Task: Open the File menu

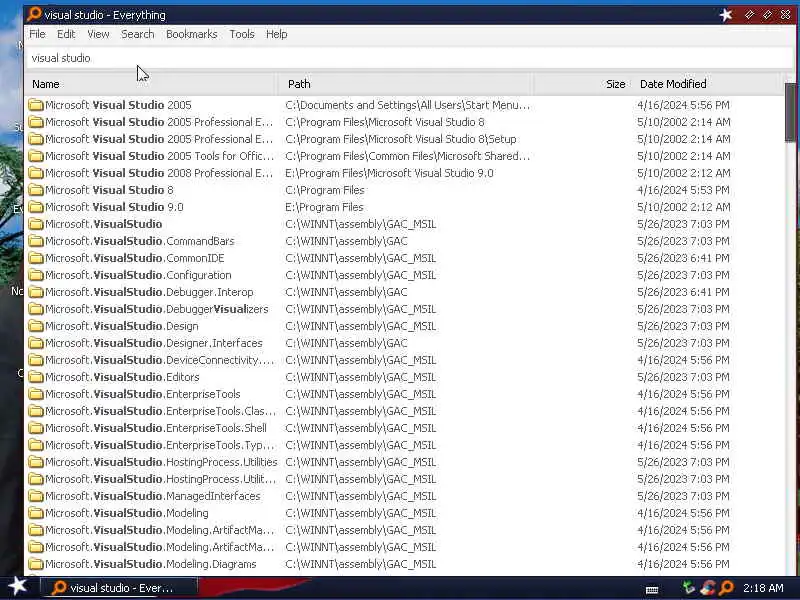Action: click(37, 34)
